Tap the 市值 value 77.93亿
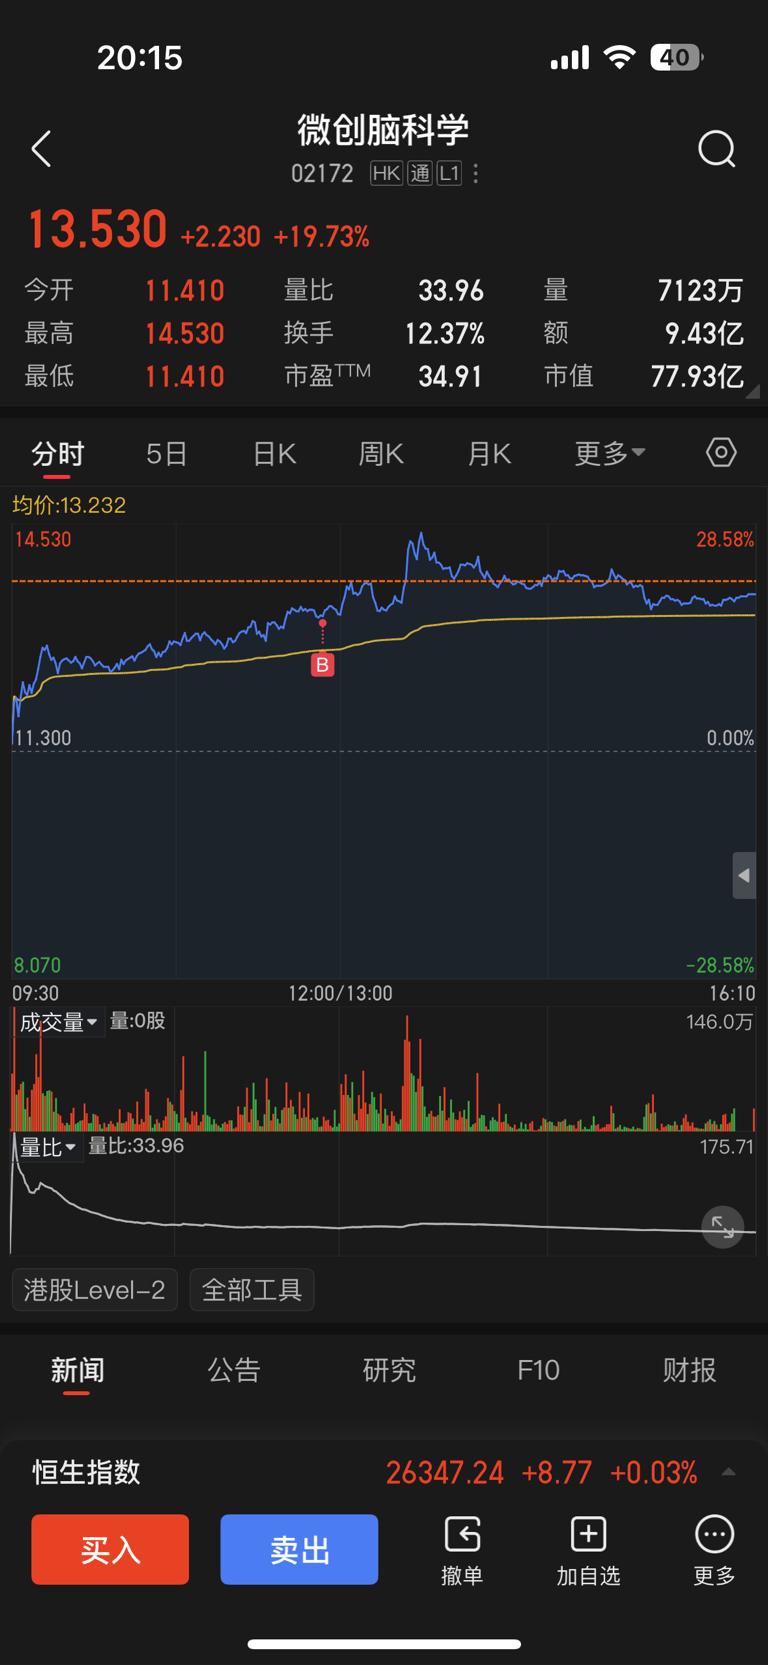 pyautogui.click(x=697, y=377)
